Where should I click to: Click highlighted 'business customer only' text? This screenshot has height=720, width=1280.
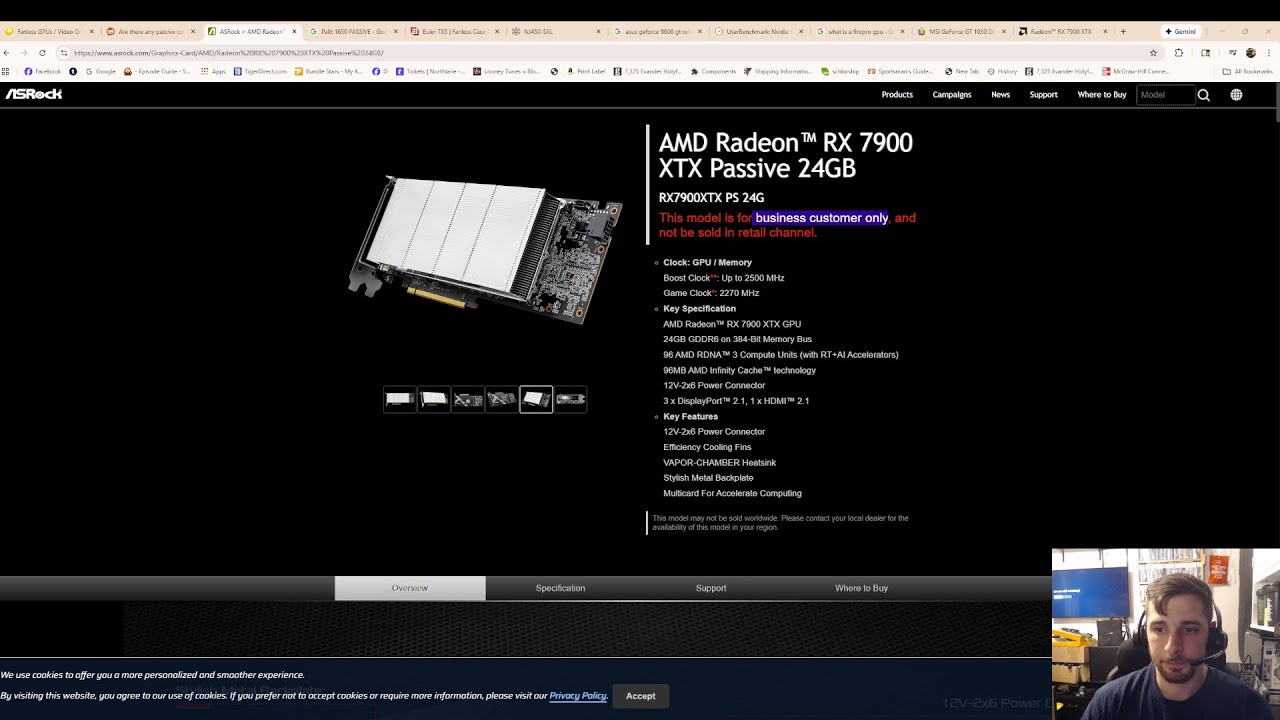coord(821,218)
